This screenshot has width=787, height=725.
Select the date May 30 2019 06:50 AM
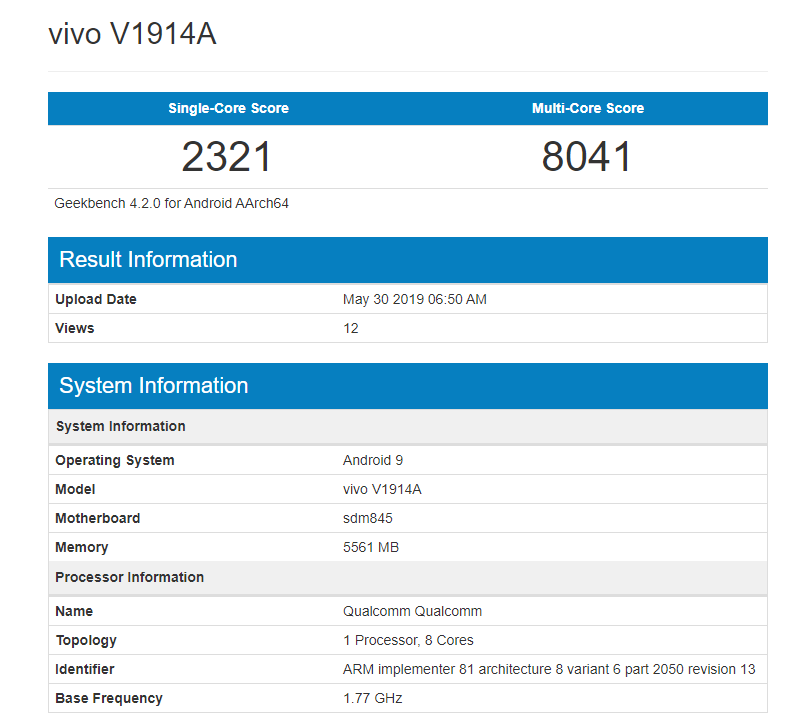tap(415, 299)
